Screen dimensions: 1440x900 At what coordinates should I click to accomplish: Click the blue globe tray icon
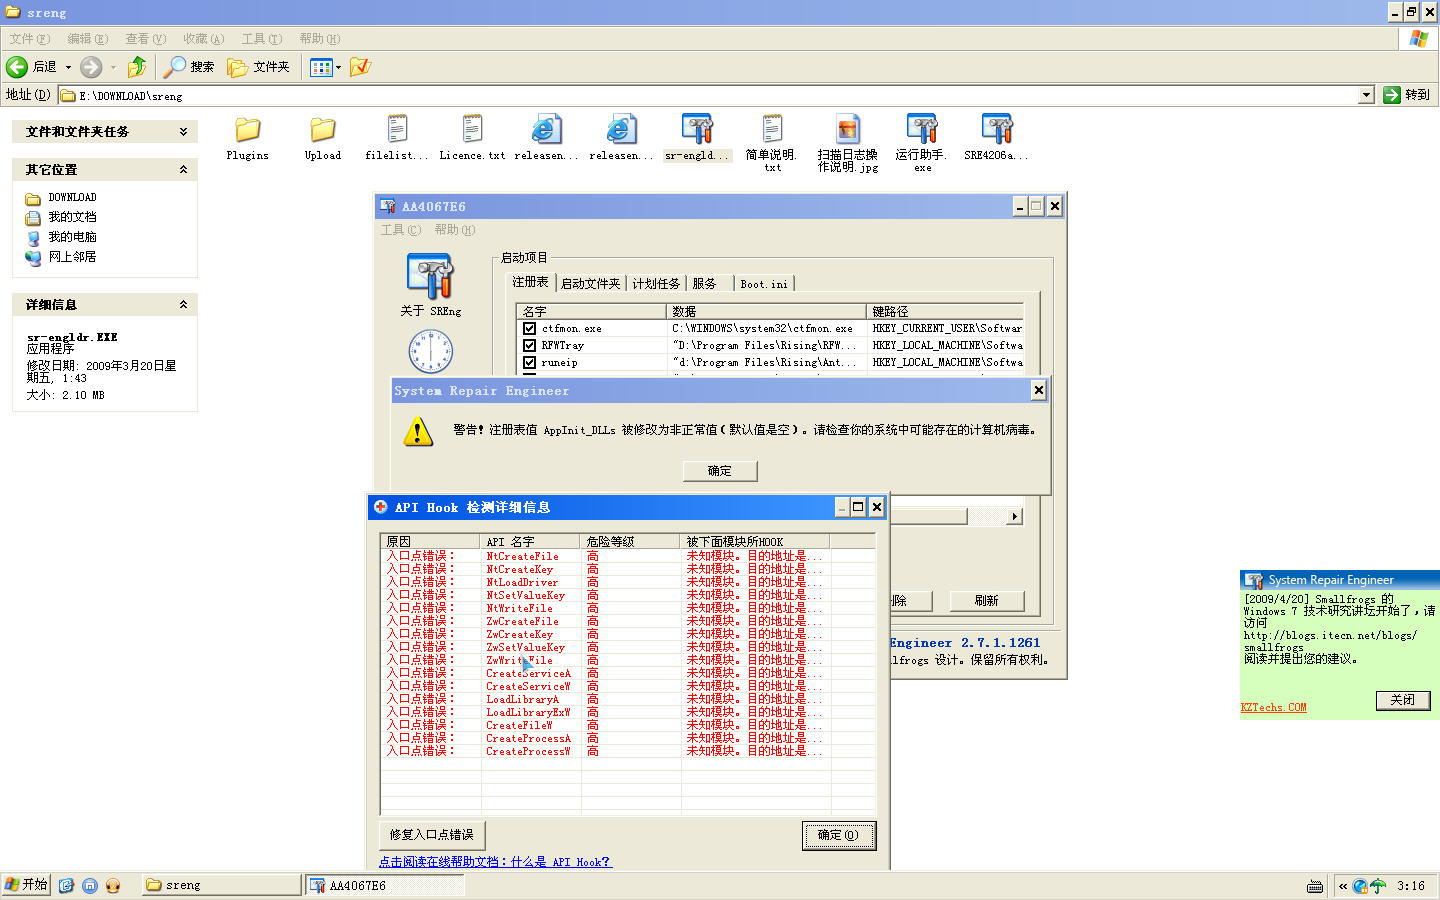pyautogui.click(x=1360, y=886)
